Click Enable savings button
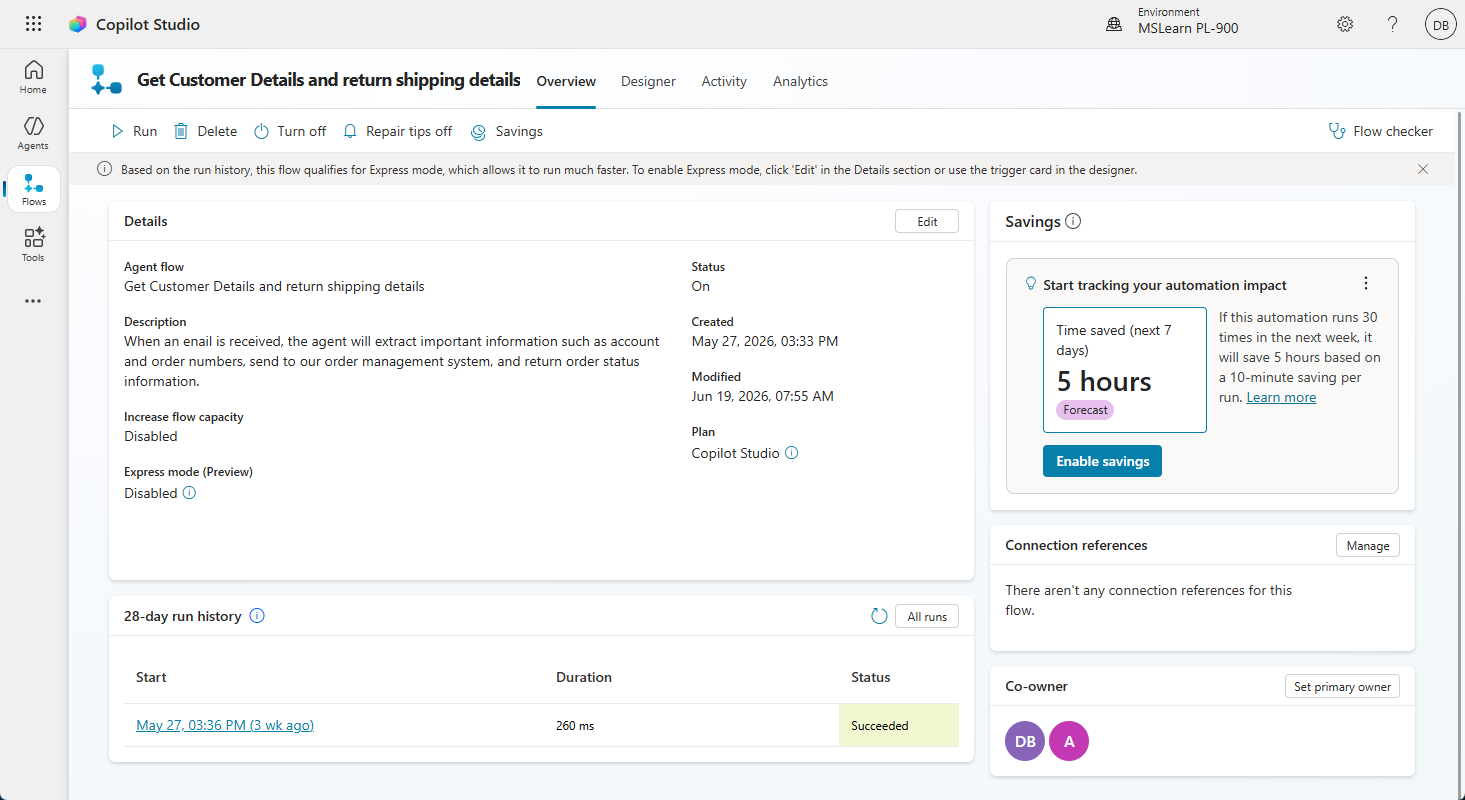 (1102, 461)
